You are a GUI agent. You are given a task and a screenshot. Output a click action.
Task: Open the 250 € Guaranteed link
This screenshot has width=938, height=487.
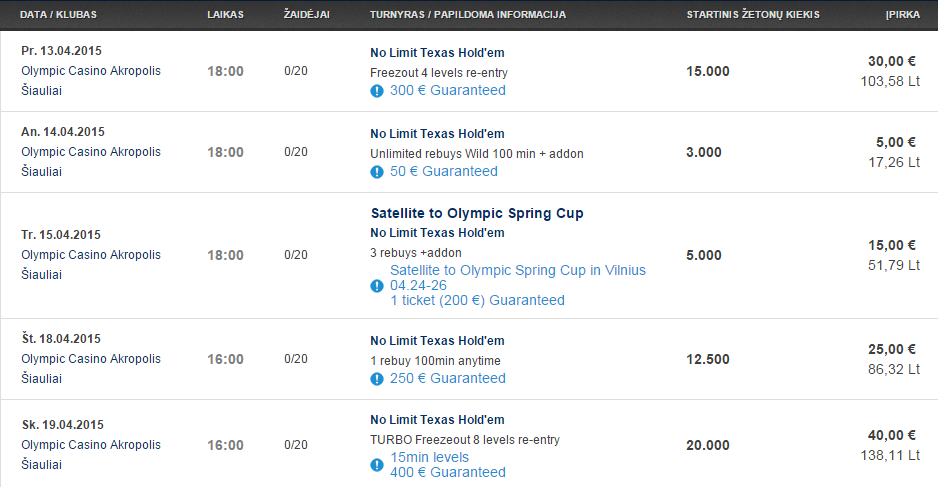pos(447,378)
